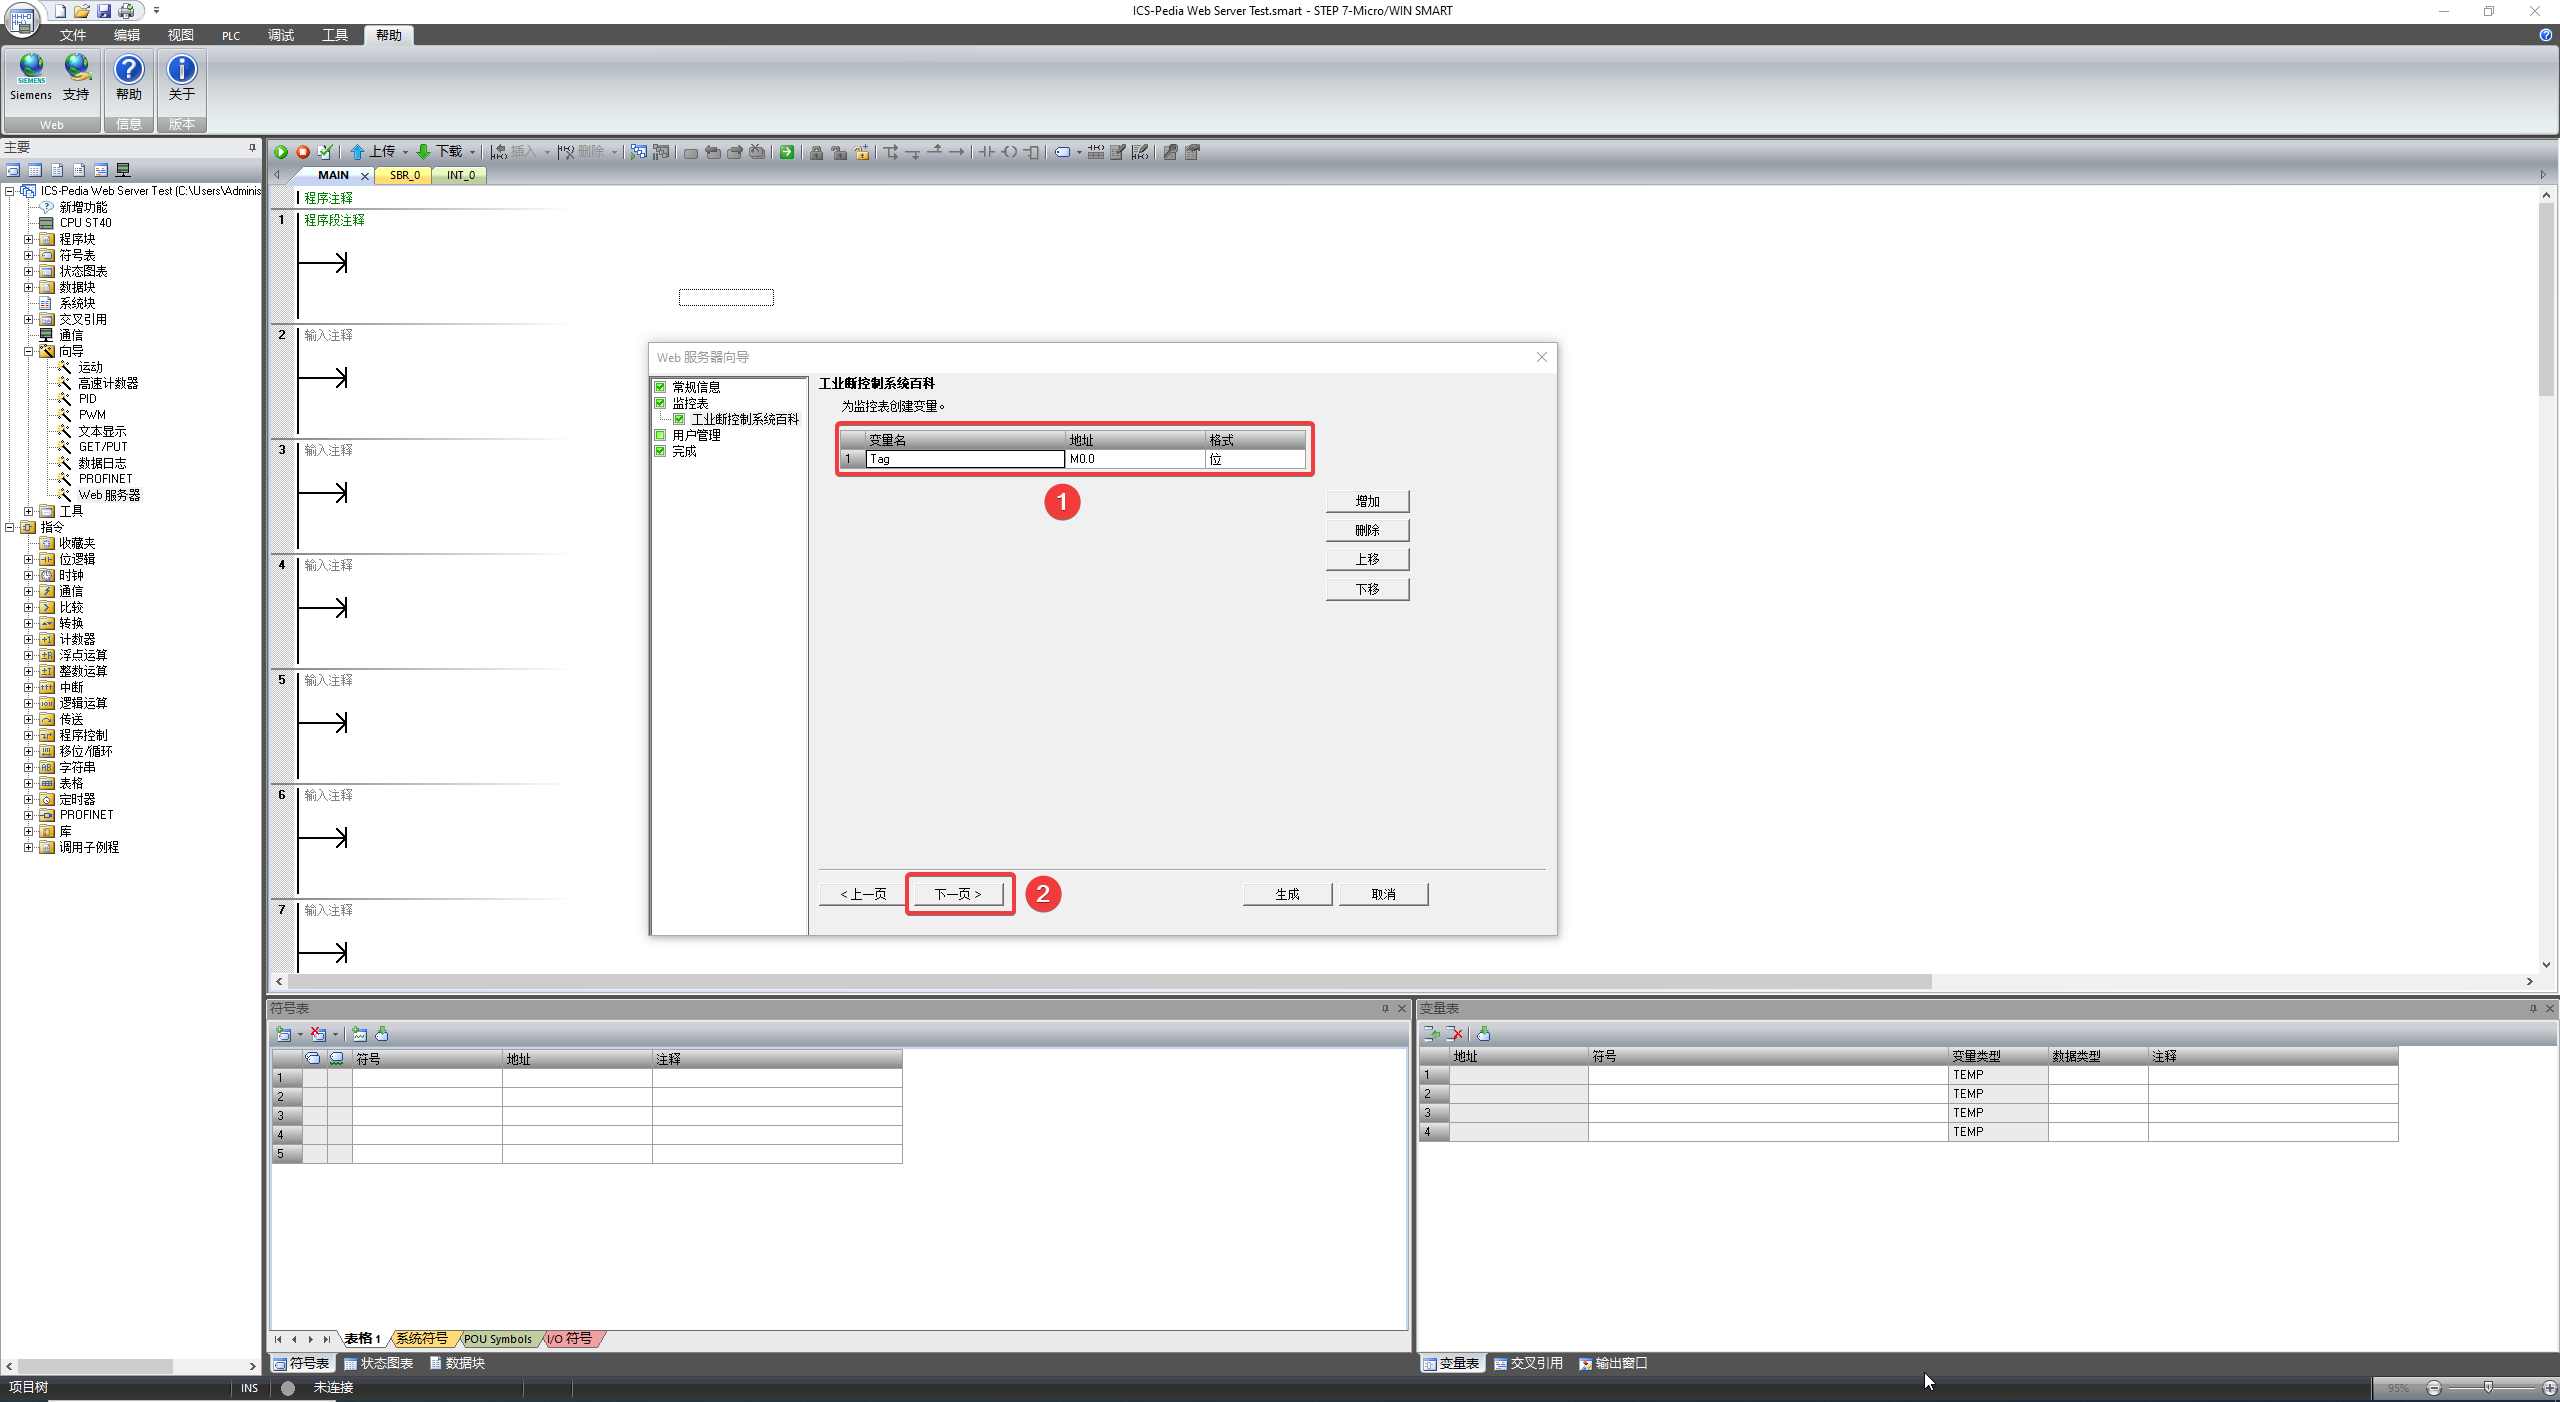The height and width of the screenshot is (1402, 2560).
Task: Toggle the 用户管理 checkbox in wizard
Action: click(x=660, y=435)
